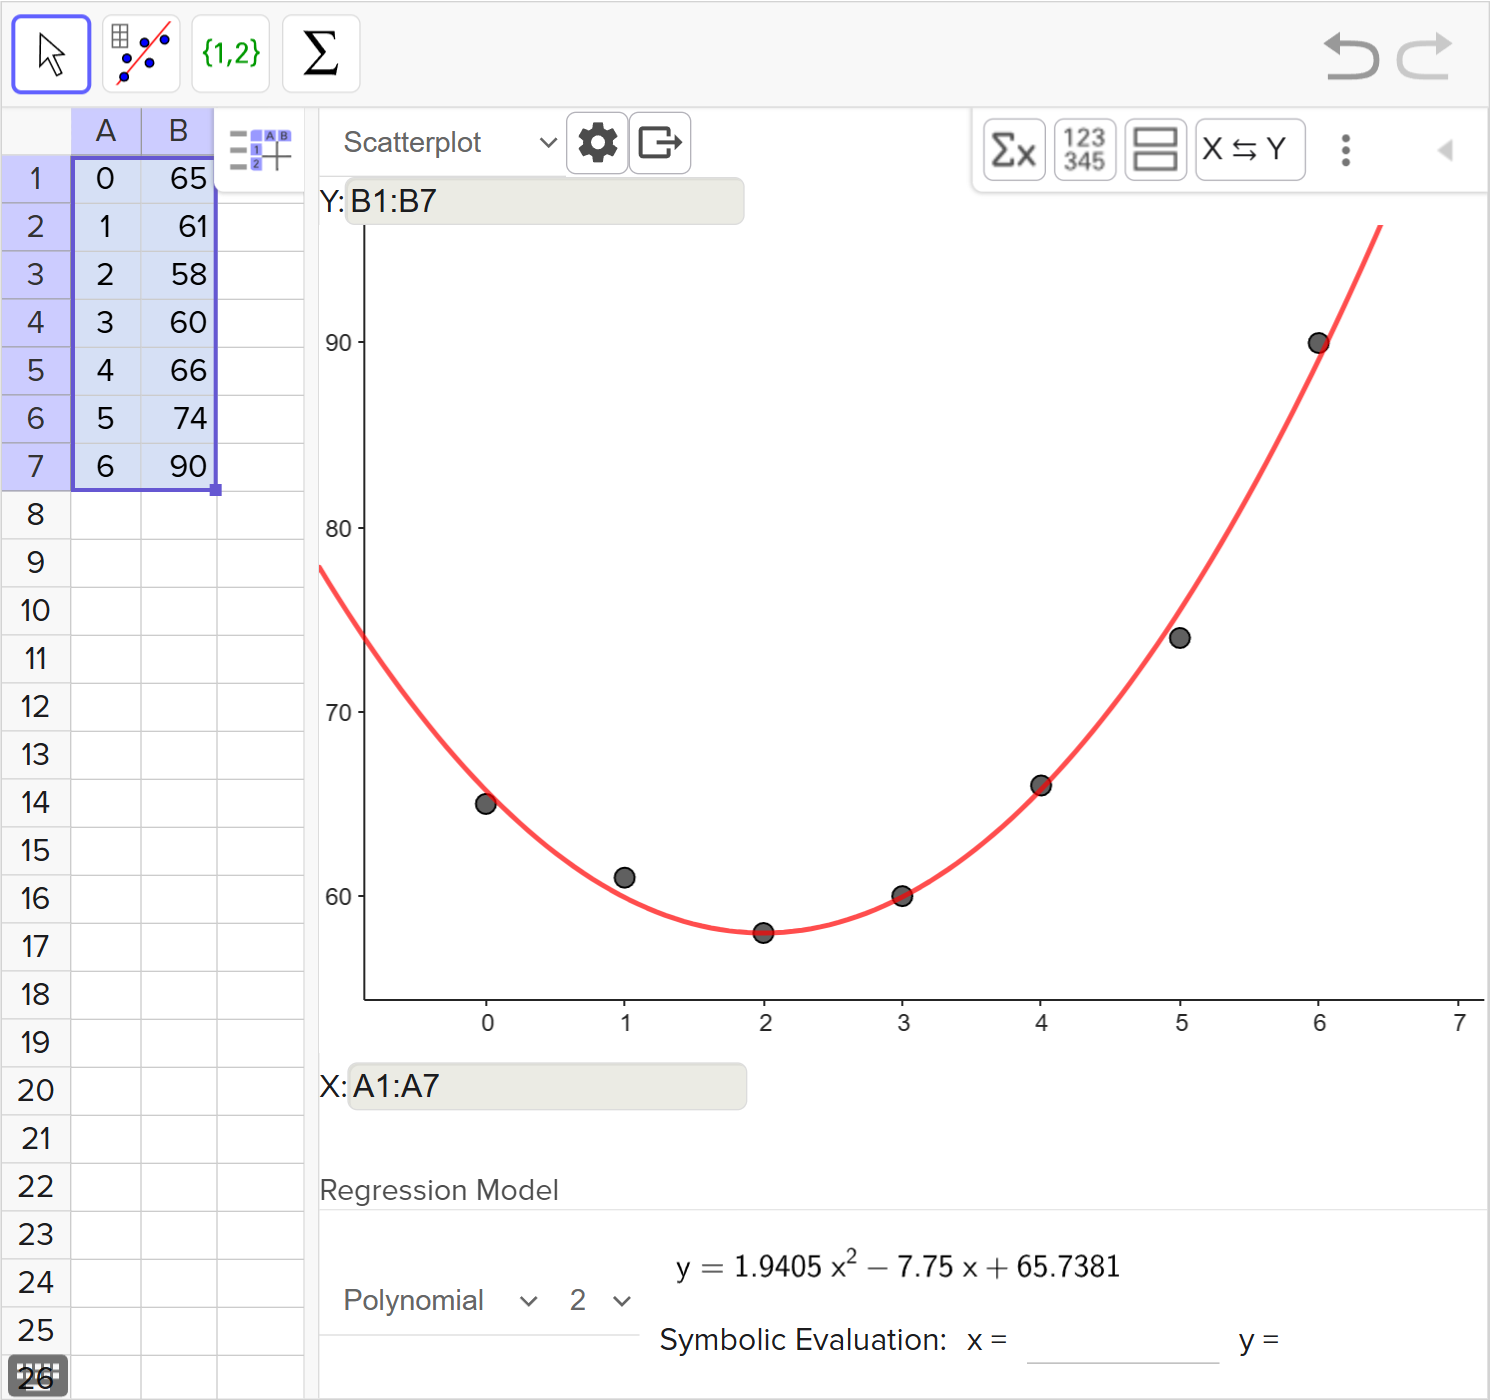This screenshot has width=1490, height=1400.
Task: Select cell A1 containing 0
Action: point(106,179)
